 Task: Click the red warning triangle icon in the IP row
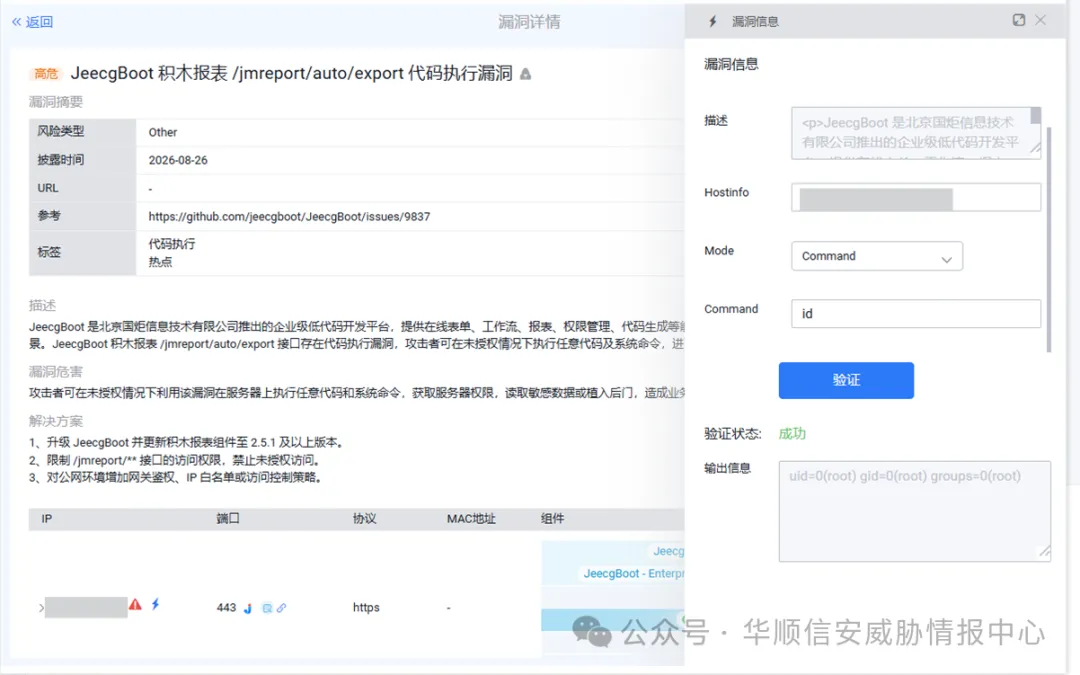point(135,605)
